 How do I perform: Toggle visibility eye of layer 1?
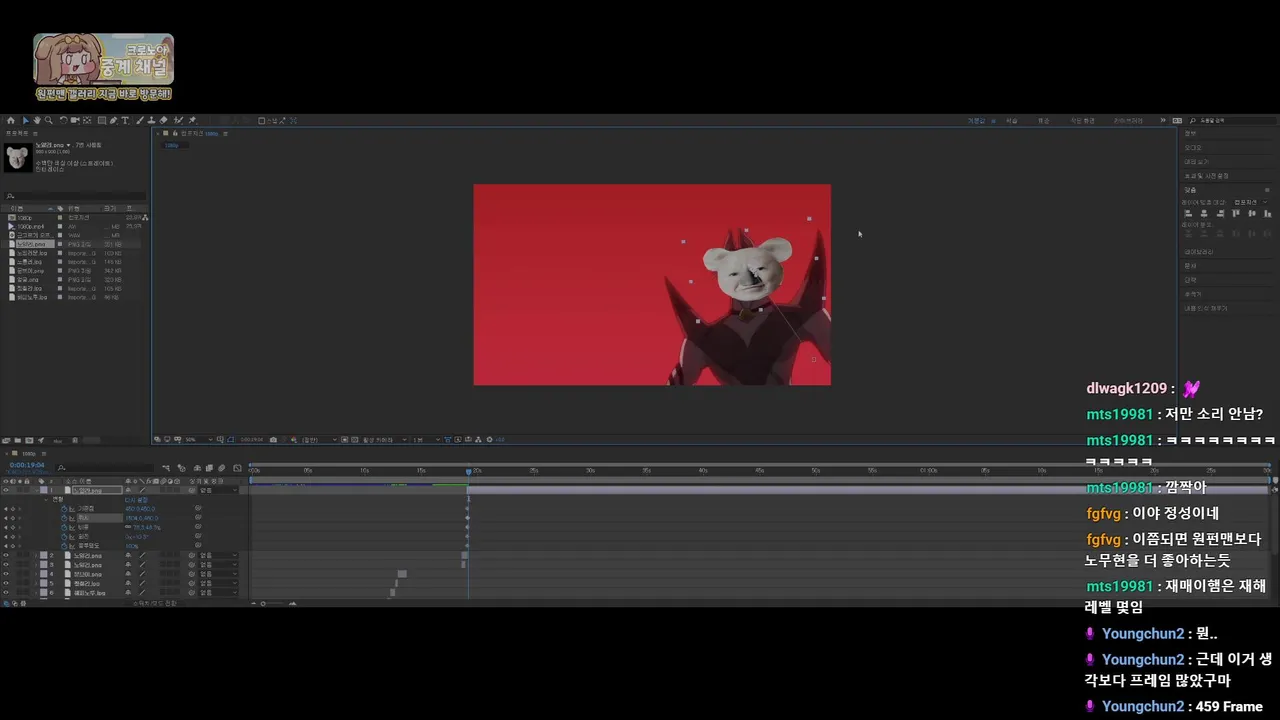[x=6, y=490]
